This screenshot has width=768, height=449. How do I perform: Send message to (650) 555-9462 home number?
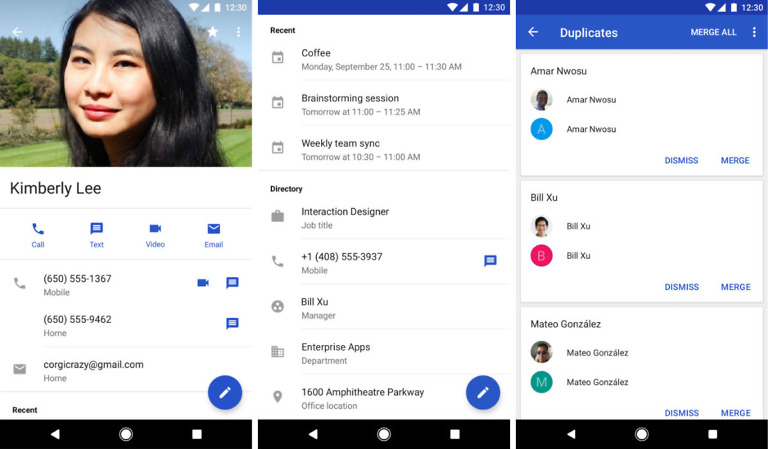click(232, 323)
